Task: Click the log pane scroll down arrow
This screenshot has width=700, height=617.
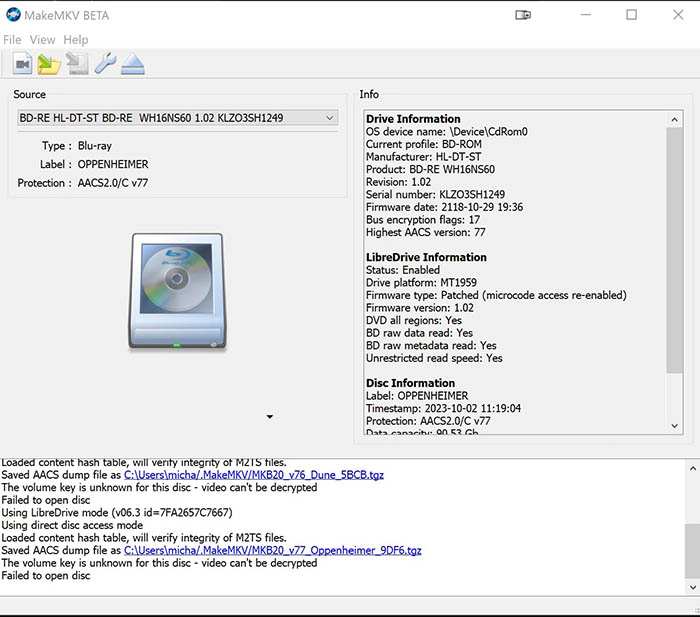Action: (x=692, y=587)
